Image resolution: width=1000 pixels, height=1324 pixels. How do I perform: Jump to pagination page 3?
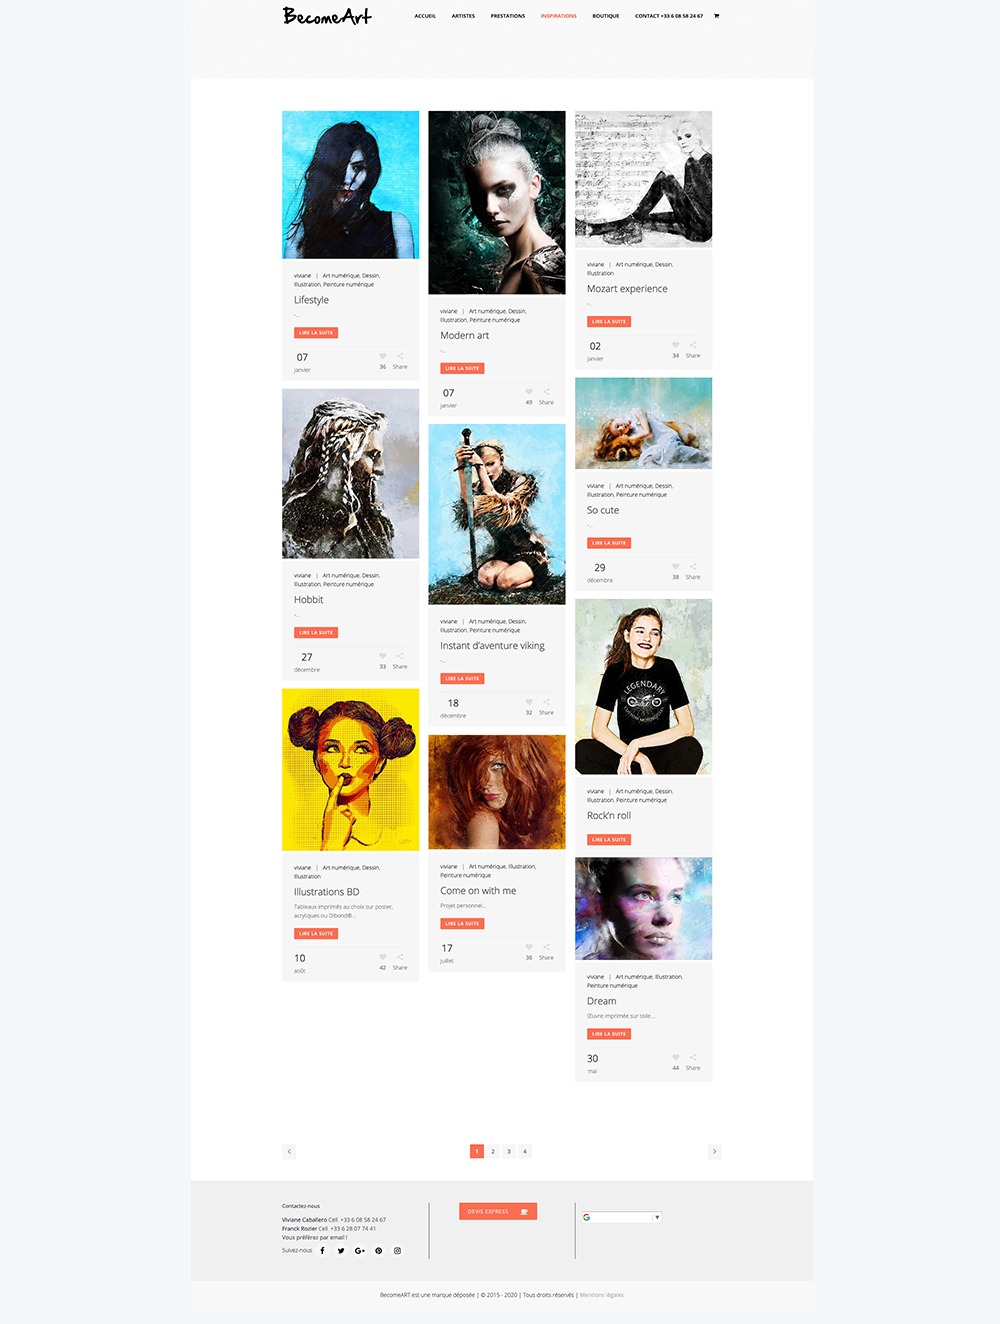tap(509, 1151)
